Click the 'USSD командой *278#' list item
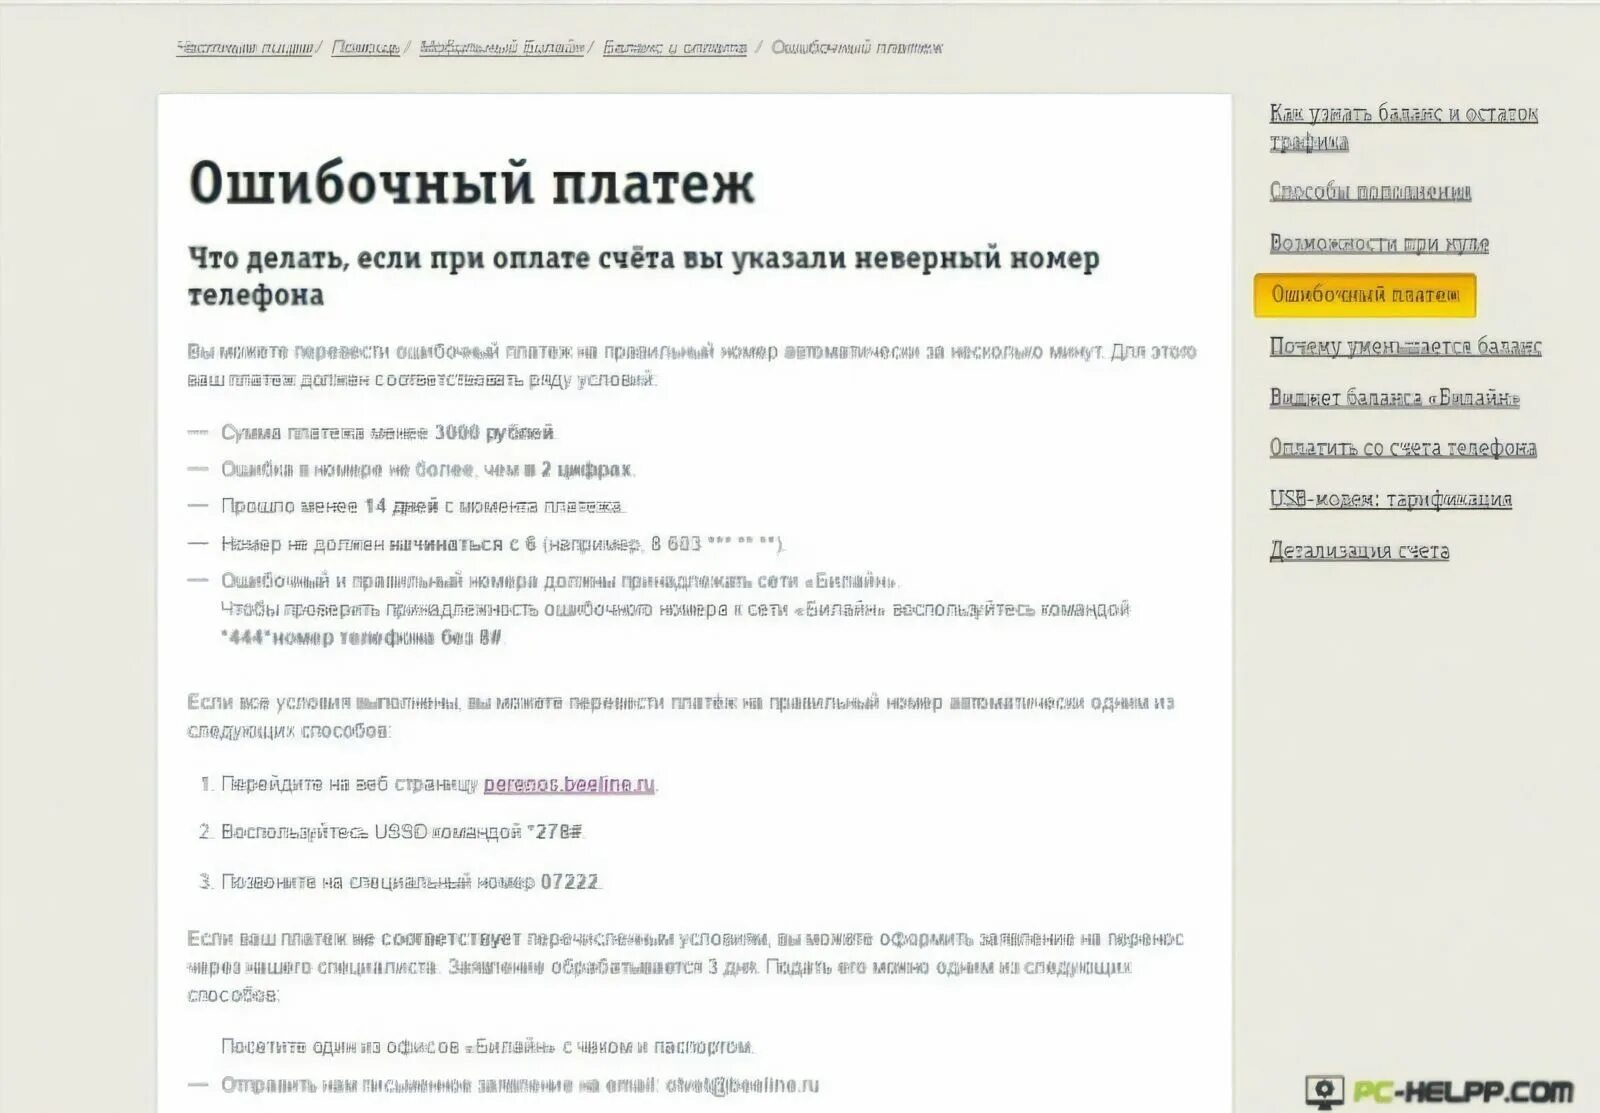 [402, 832]
